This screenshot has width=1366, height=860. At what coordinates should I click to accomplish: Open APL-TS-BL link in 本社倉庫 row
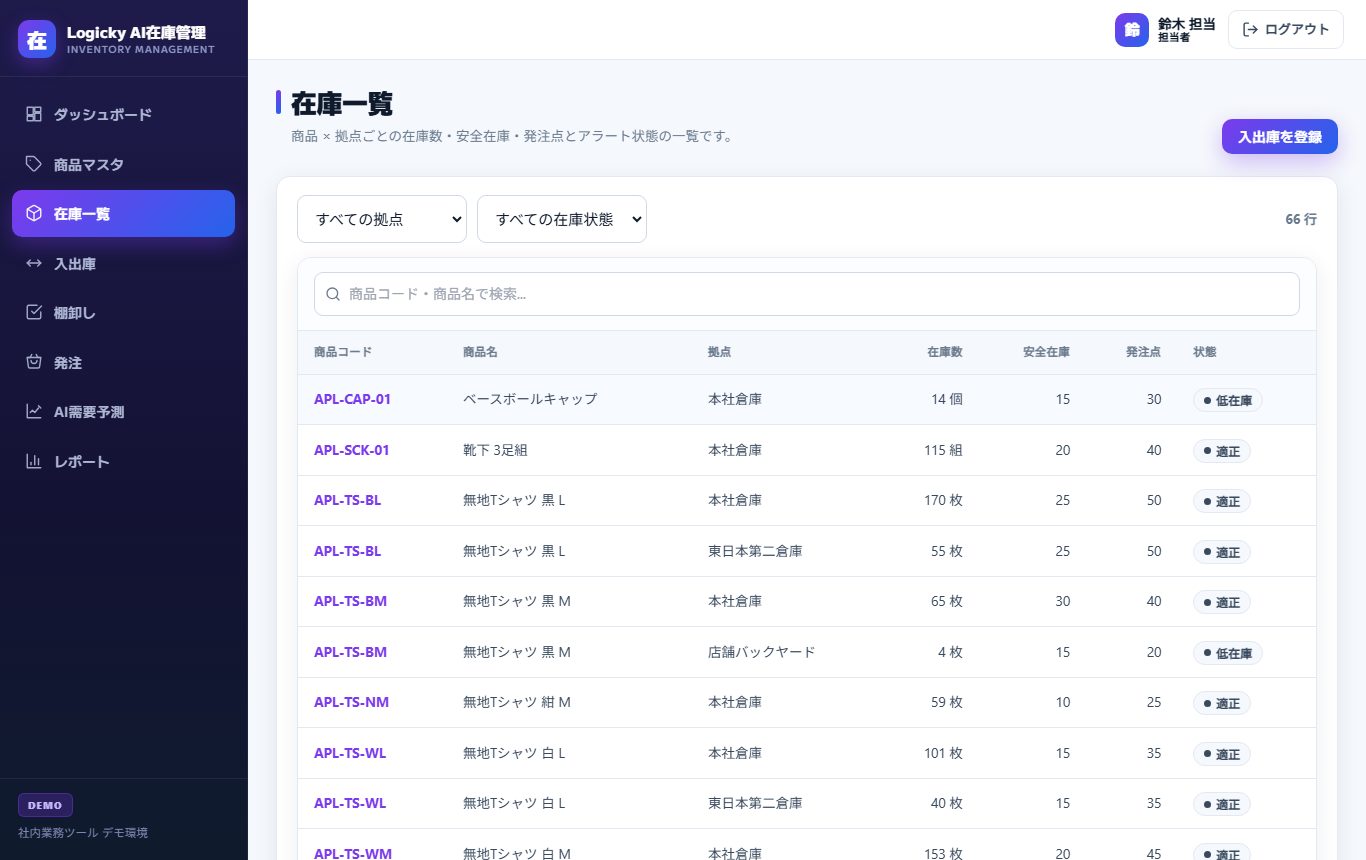(x=347, y=500)
